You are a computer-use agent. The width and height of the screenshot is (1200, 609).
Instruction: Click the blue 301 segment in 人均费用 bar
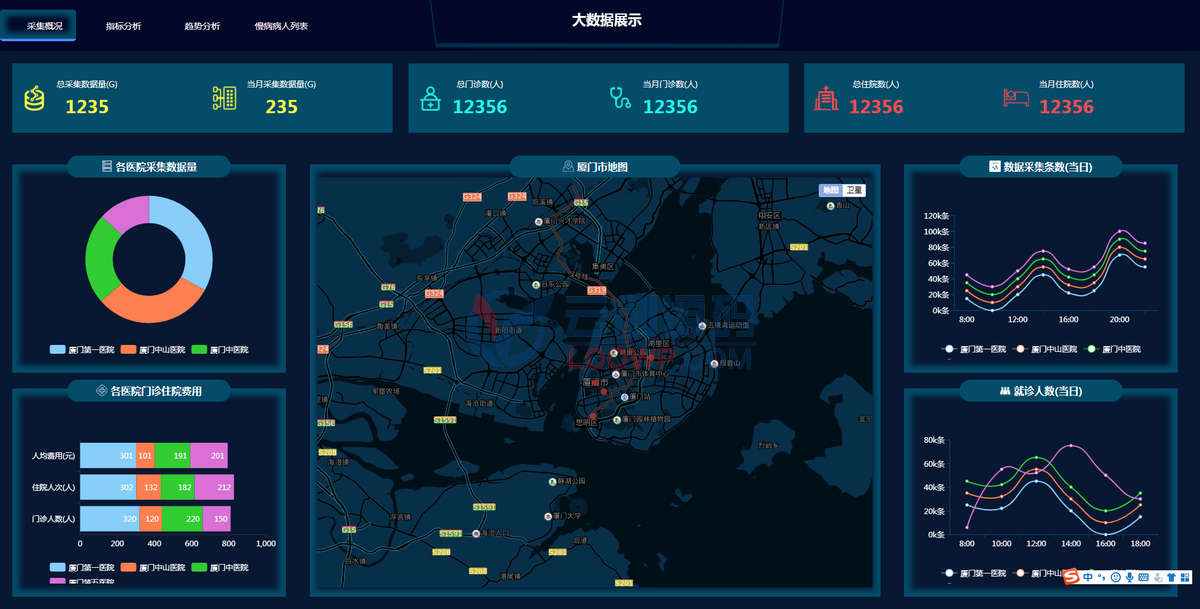click(108, 455)
